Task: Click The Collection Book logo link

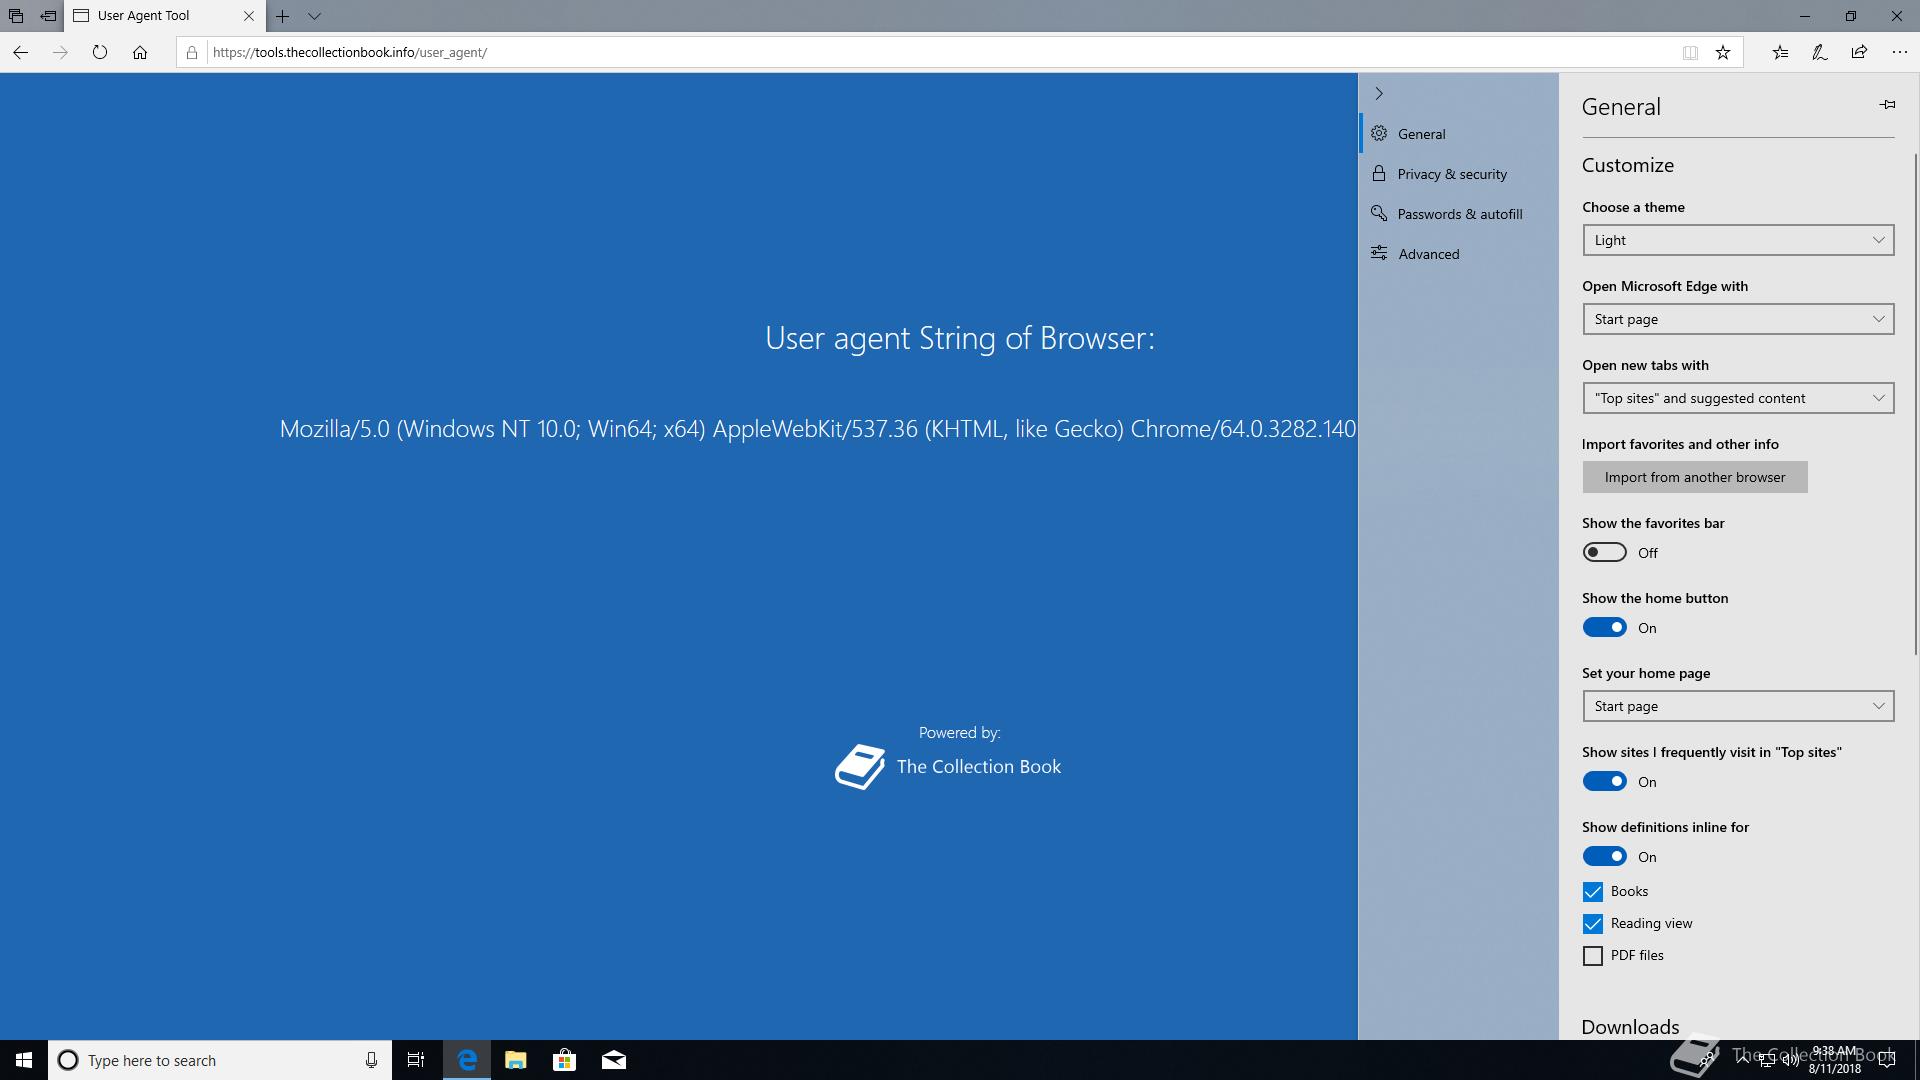Action: pyautogui.click(x=948, y=767)
